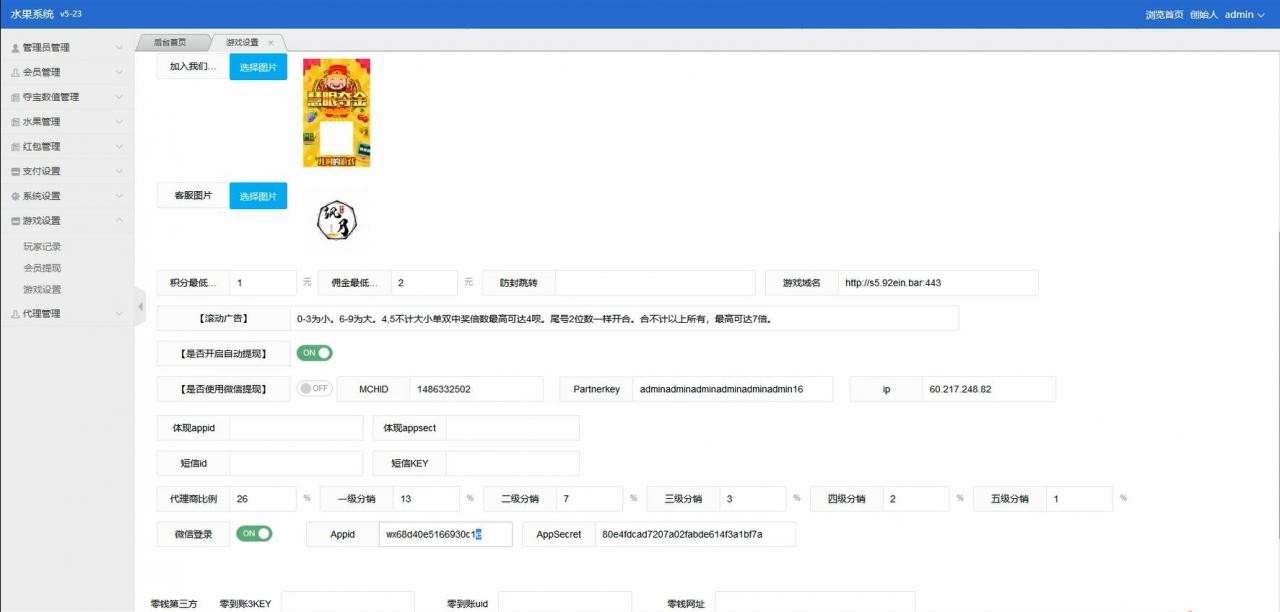Screen dimensions: 1280x612
Task: Click the 红包管理 sidebar icon
Action: pyautogui.click(x=15, y=147)
